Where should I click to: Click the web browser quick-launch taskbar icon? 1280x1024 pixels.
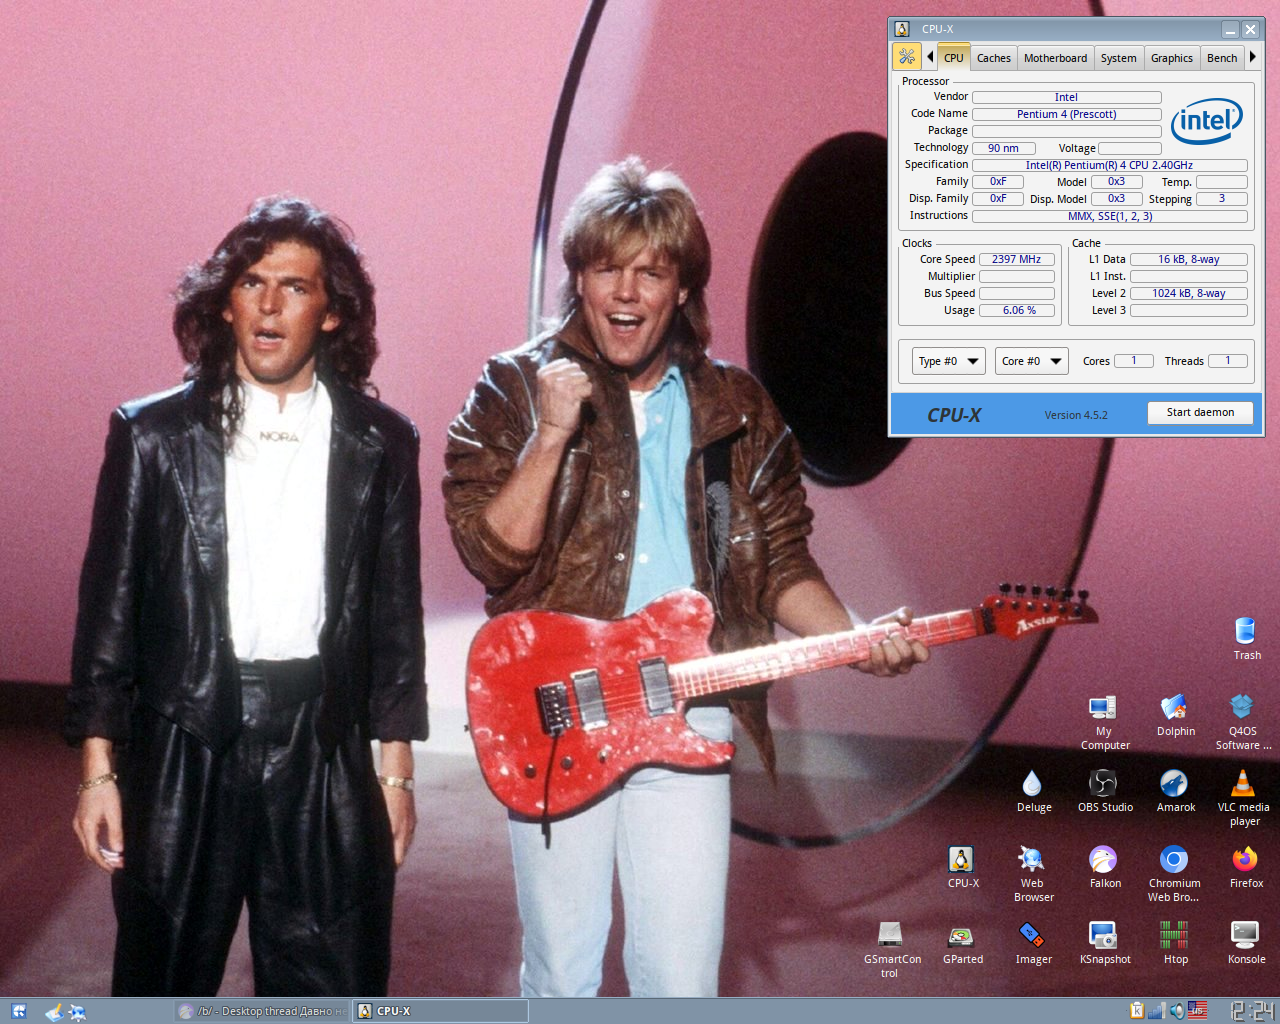click(77, 1011)
